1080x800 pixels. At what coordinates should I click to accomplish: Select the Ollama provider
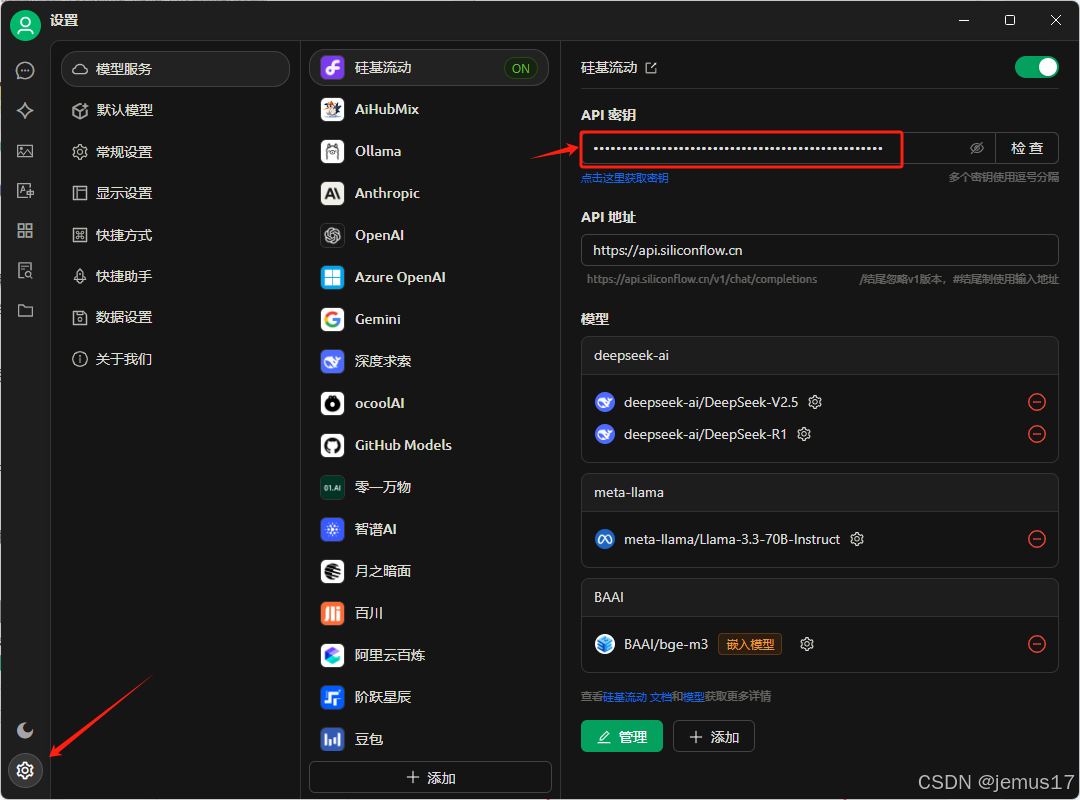click(429, 151)
